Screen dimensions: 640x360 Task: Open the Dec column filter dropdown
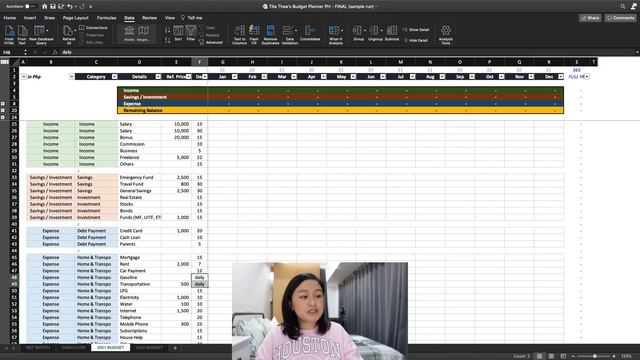pos(561,77)
